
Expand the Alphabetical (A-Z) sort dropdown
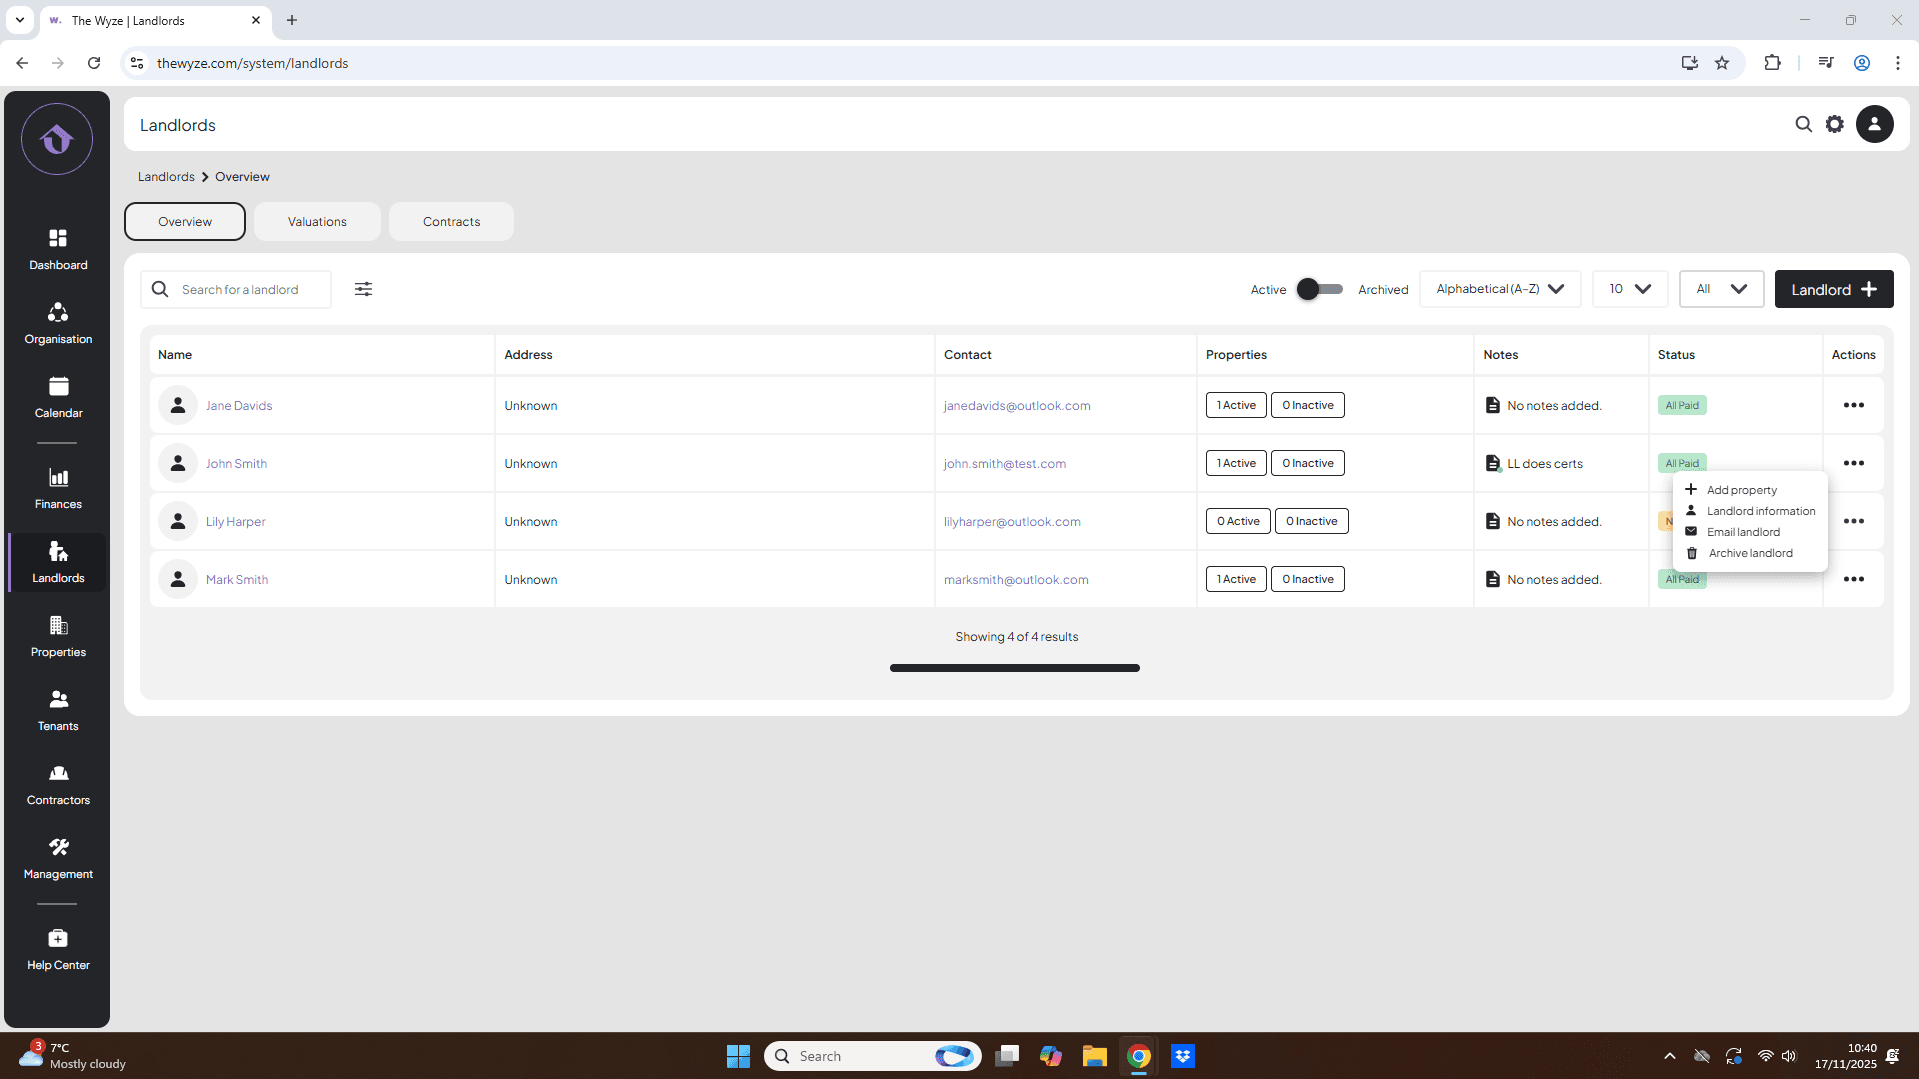pyautogui.click(x=1499, y=289)
